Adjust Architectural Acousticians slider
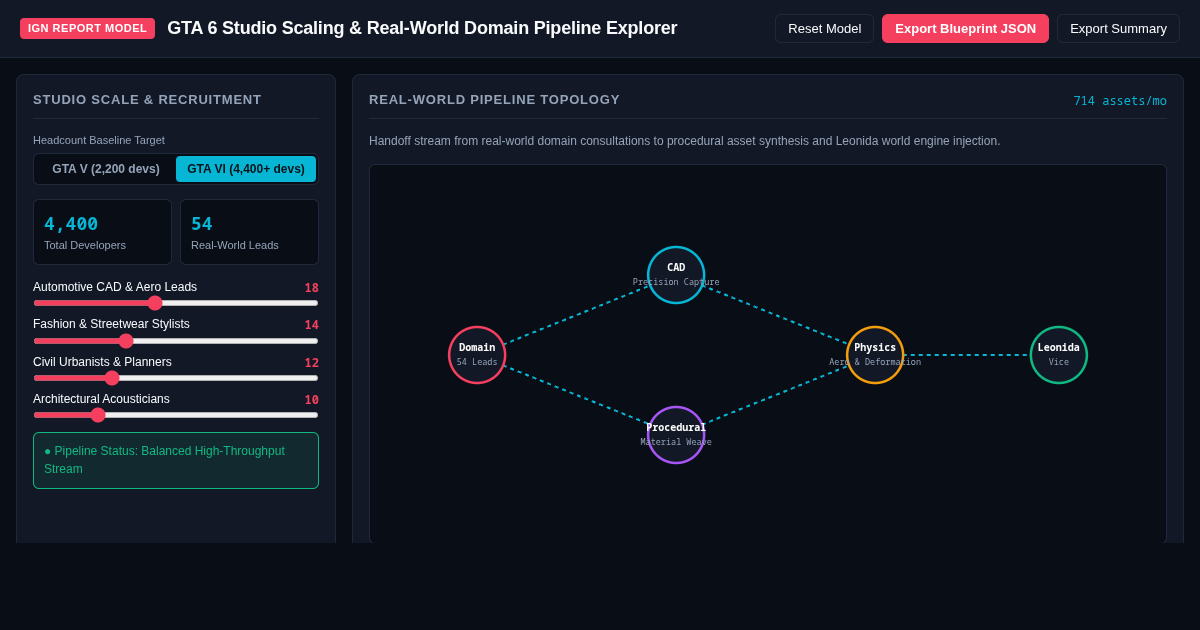This screenshot has height=630, width=1200. click(x=176, y=415)
